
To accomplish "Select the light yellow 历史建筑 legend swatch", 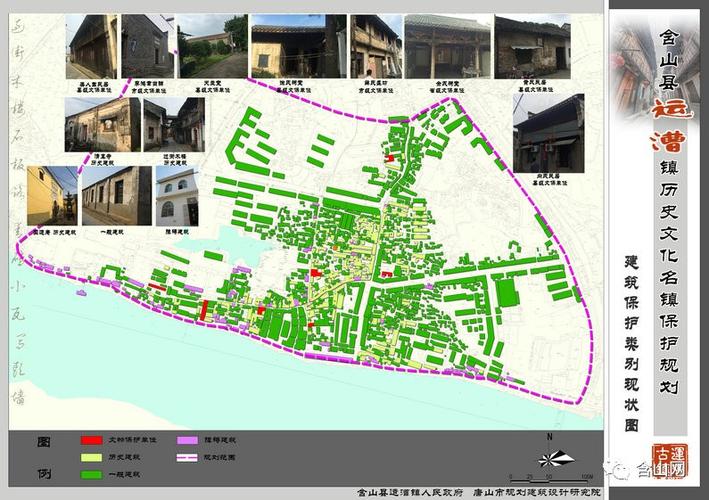I will [90, 457].
